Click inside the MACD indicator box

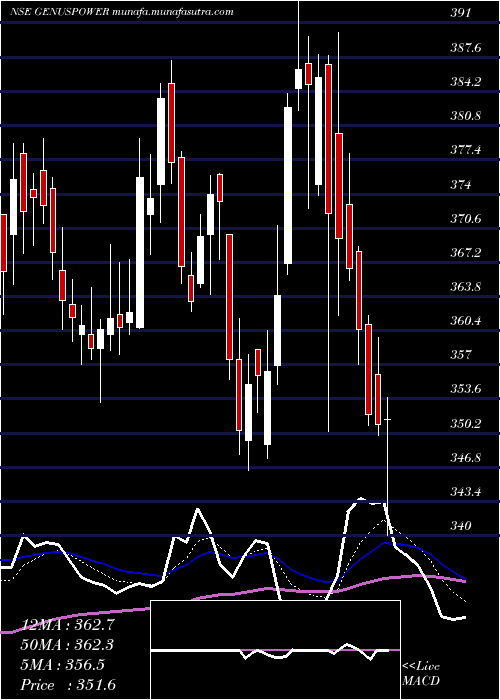[275, 650]
